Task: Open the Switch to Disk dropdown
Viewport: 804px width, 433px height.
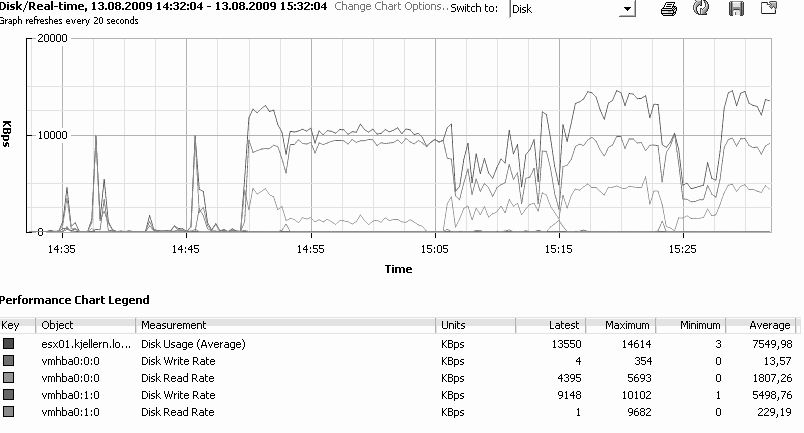Action: (627, 9)
